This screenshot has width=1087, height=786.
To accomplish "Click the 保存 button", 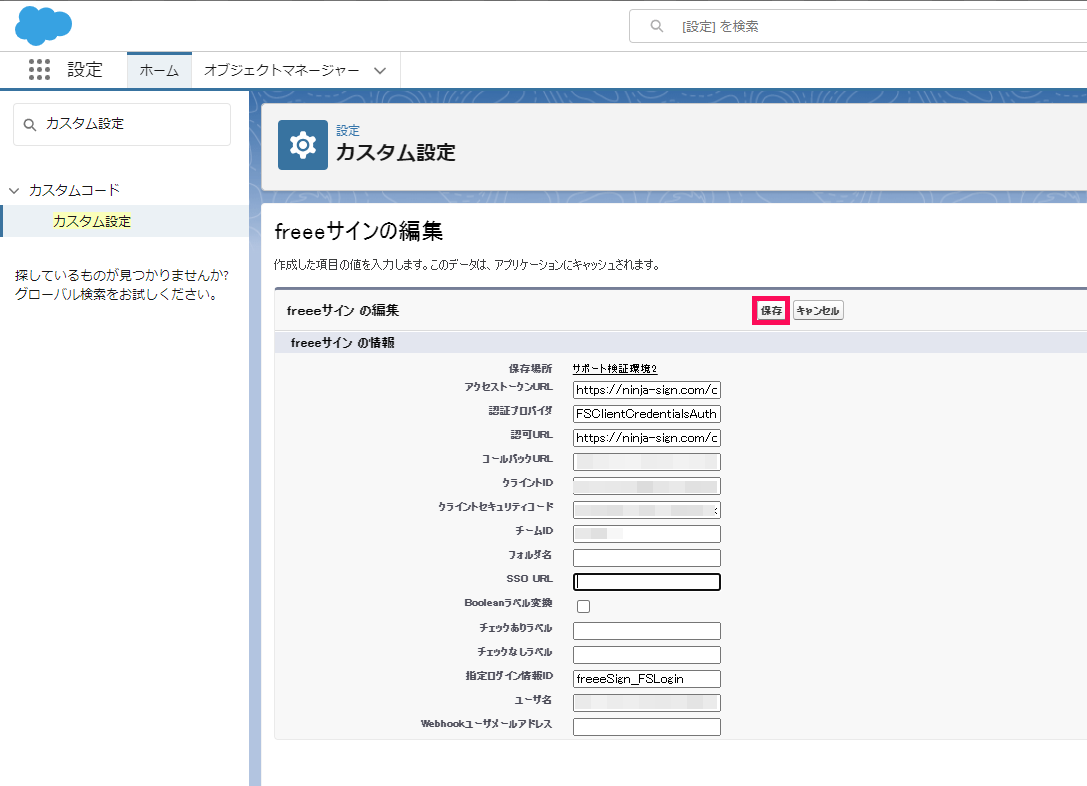I will [771, 311].
